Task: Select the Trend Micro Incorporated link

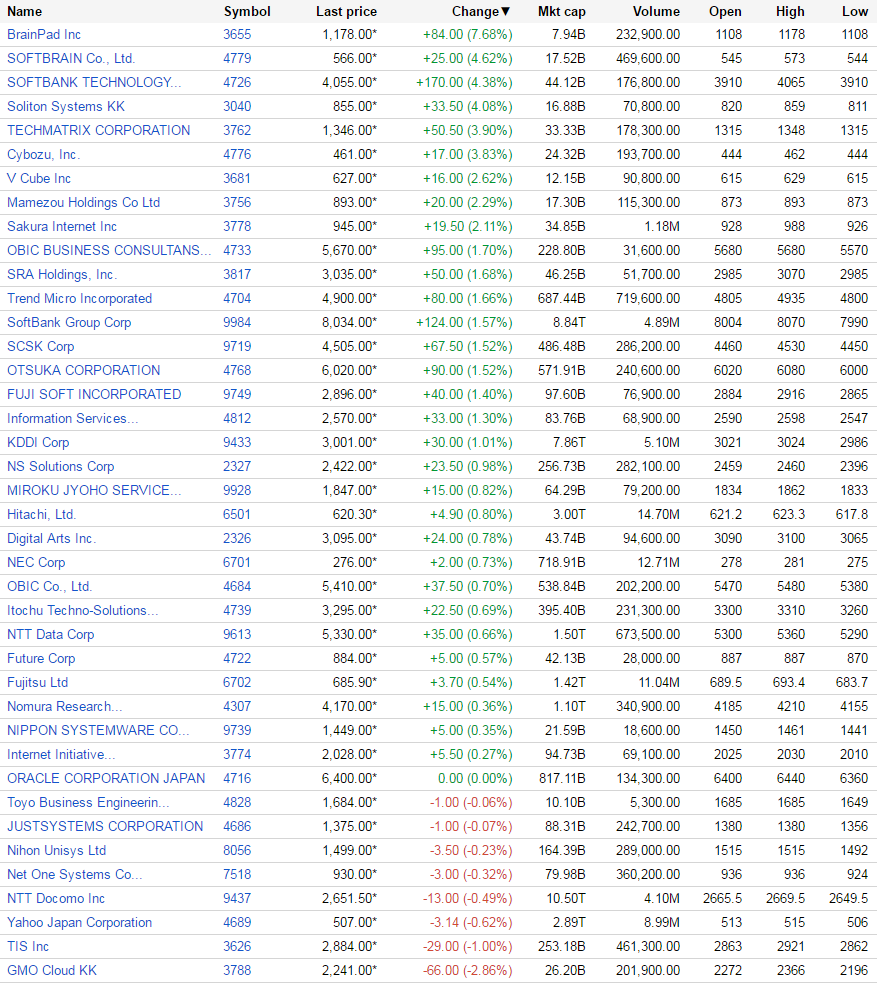Action: pyautogui.click(x=79, y=298)
